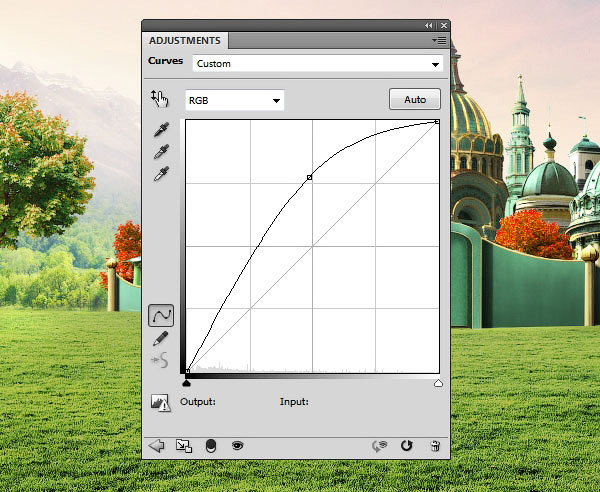Viewport: 600px width, 492px height.
Task: Click the Output label
Action: (198, 402)
